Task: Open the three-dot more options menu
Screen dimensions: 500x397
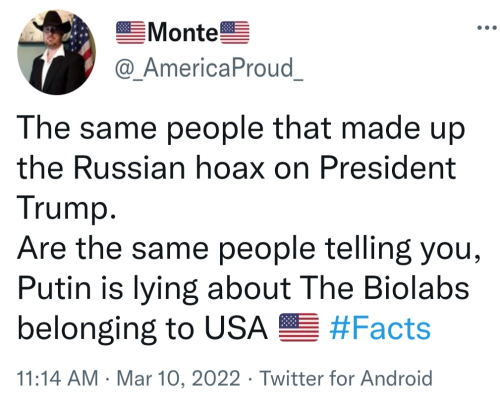Action: [x=487, y=28]
